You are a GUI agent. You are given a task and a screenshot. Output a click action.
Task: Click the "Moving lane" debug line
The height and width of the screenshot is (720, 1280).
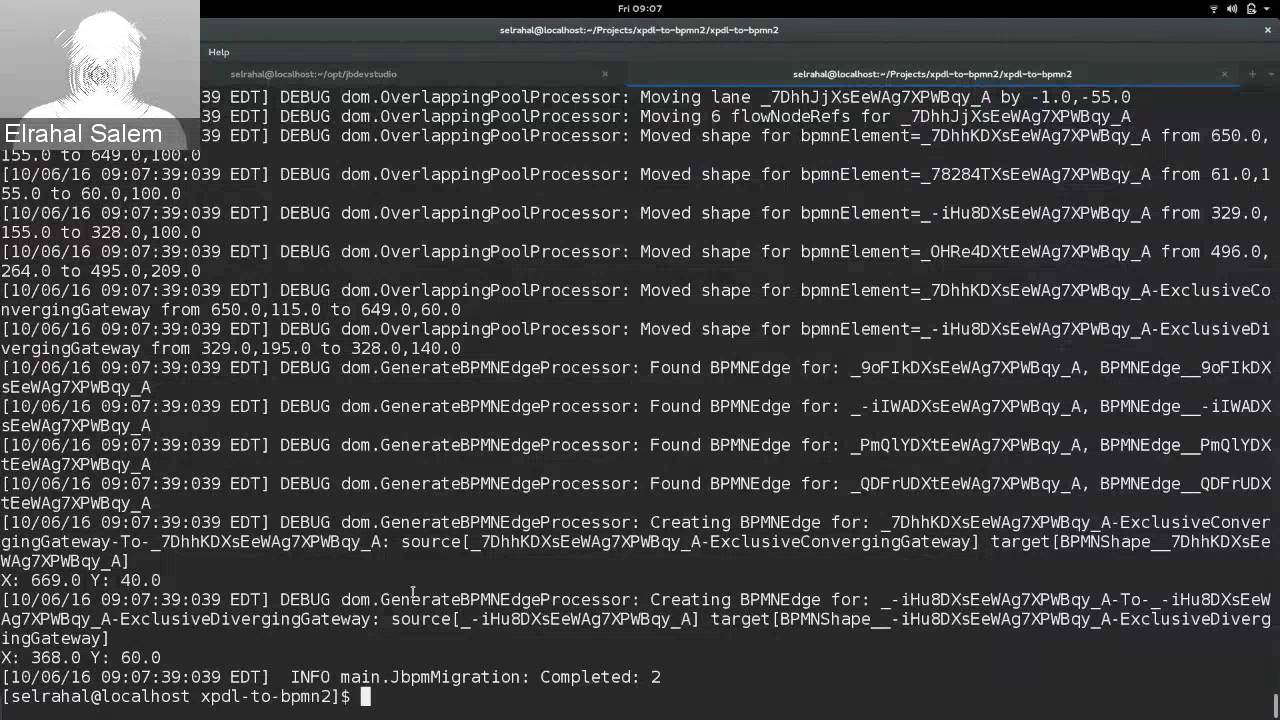click(x=666, y=97)
